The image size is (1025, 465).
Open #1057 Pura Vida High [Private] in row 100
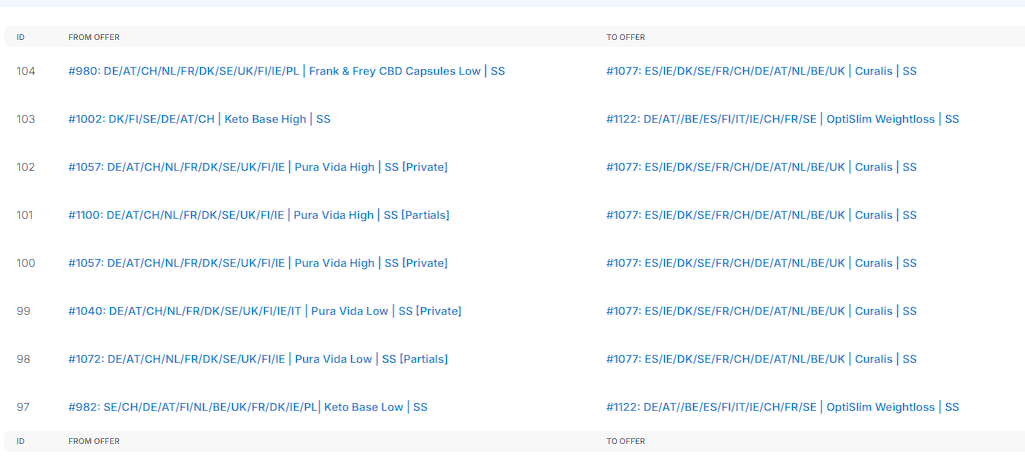coord(258,264)
